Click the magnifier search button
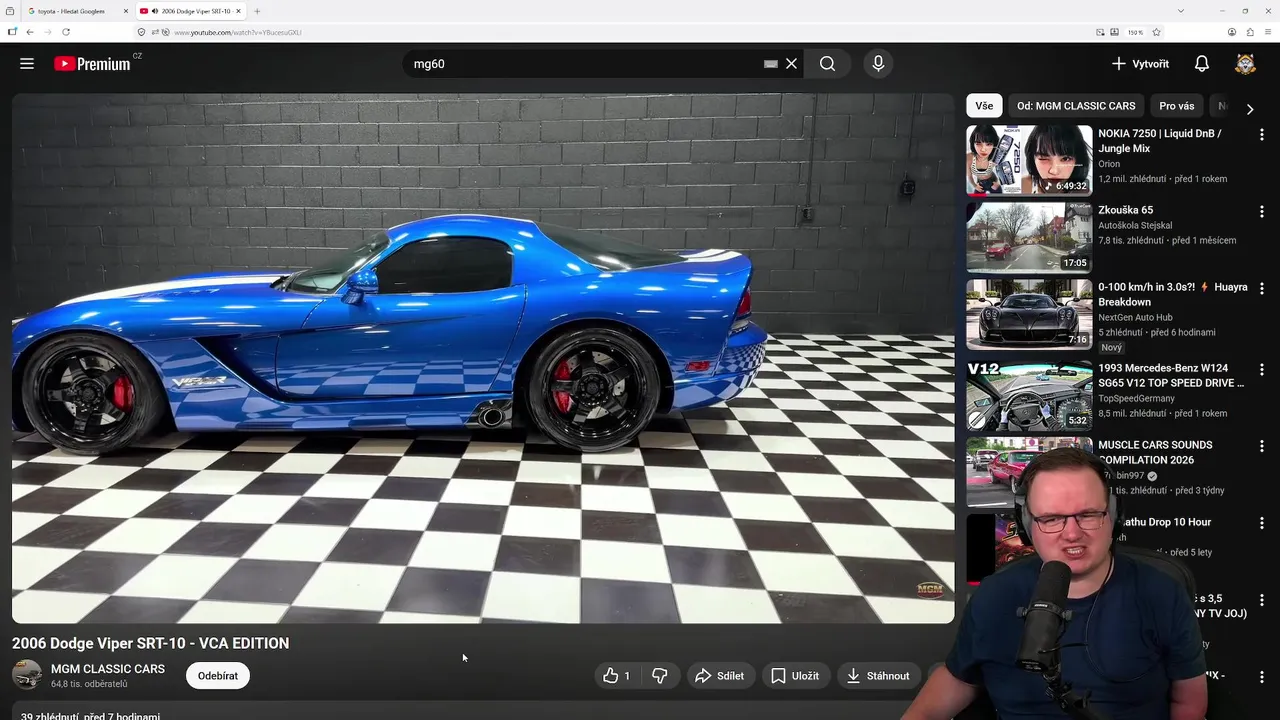This screenshot has width=1280, height=720. coord(827,63)
